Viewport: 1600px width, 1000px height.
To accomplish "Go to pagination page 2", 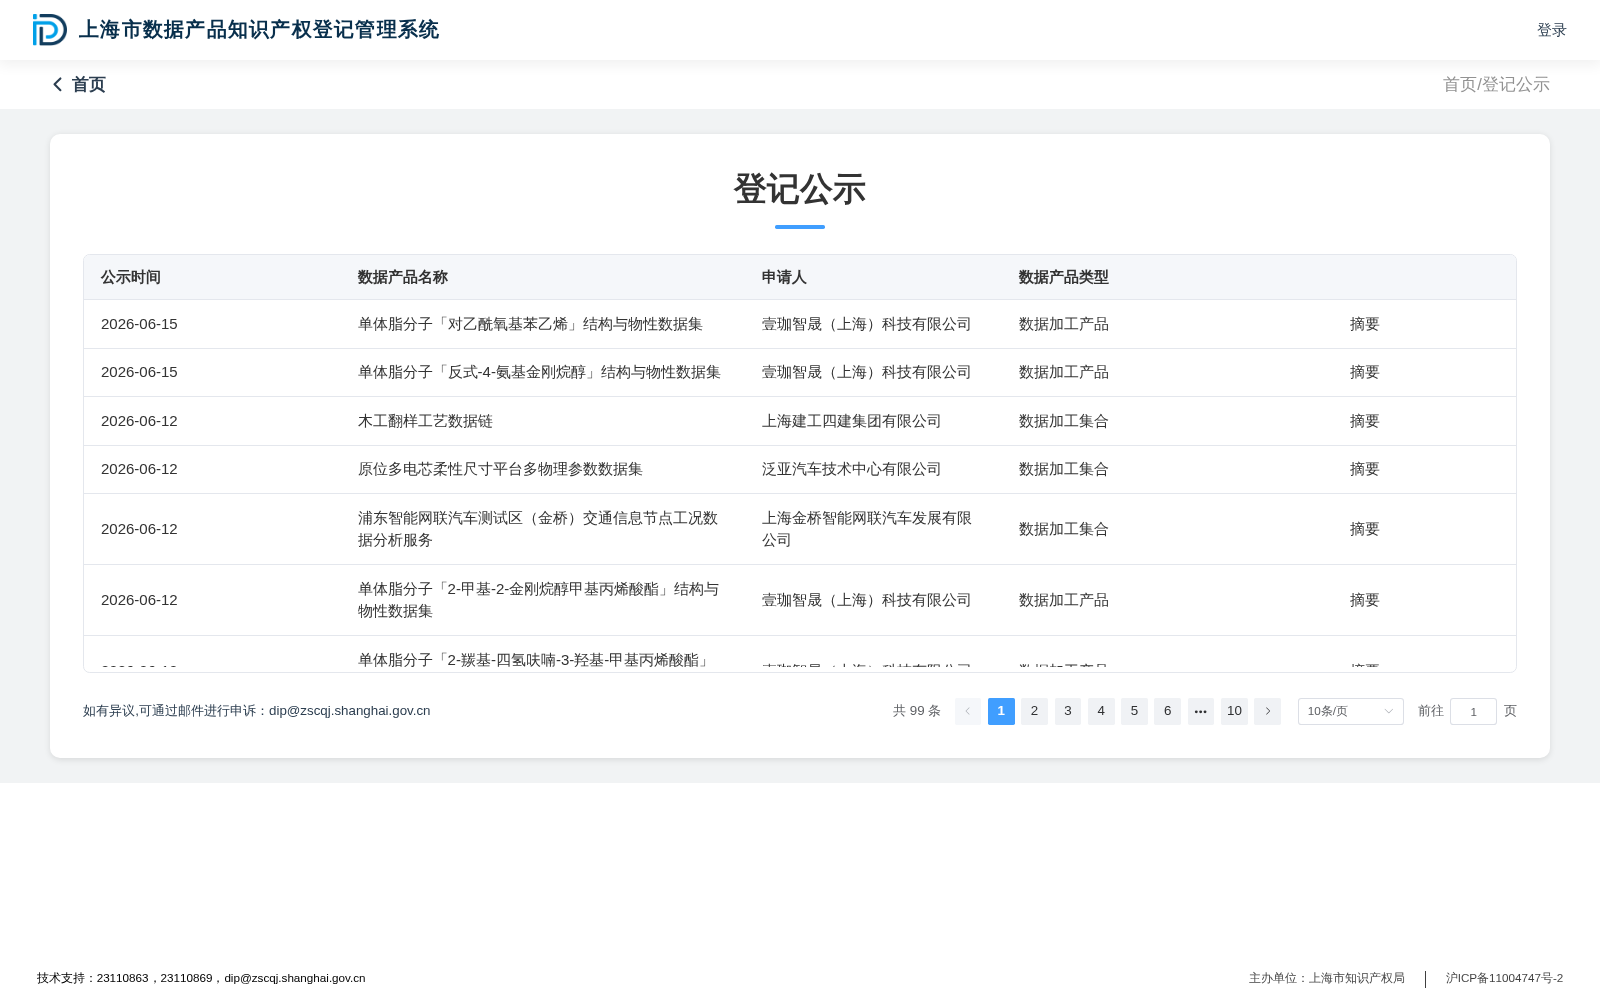I will 1034,711.
